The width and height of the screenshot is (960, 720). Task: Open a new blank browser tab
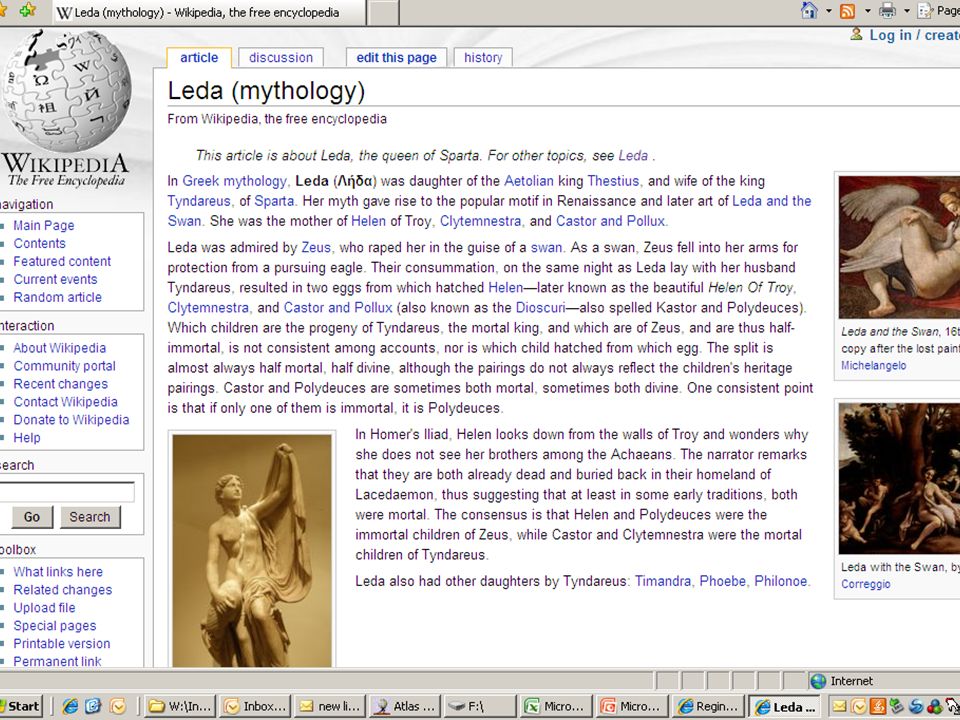383,12
